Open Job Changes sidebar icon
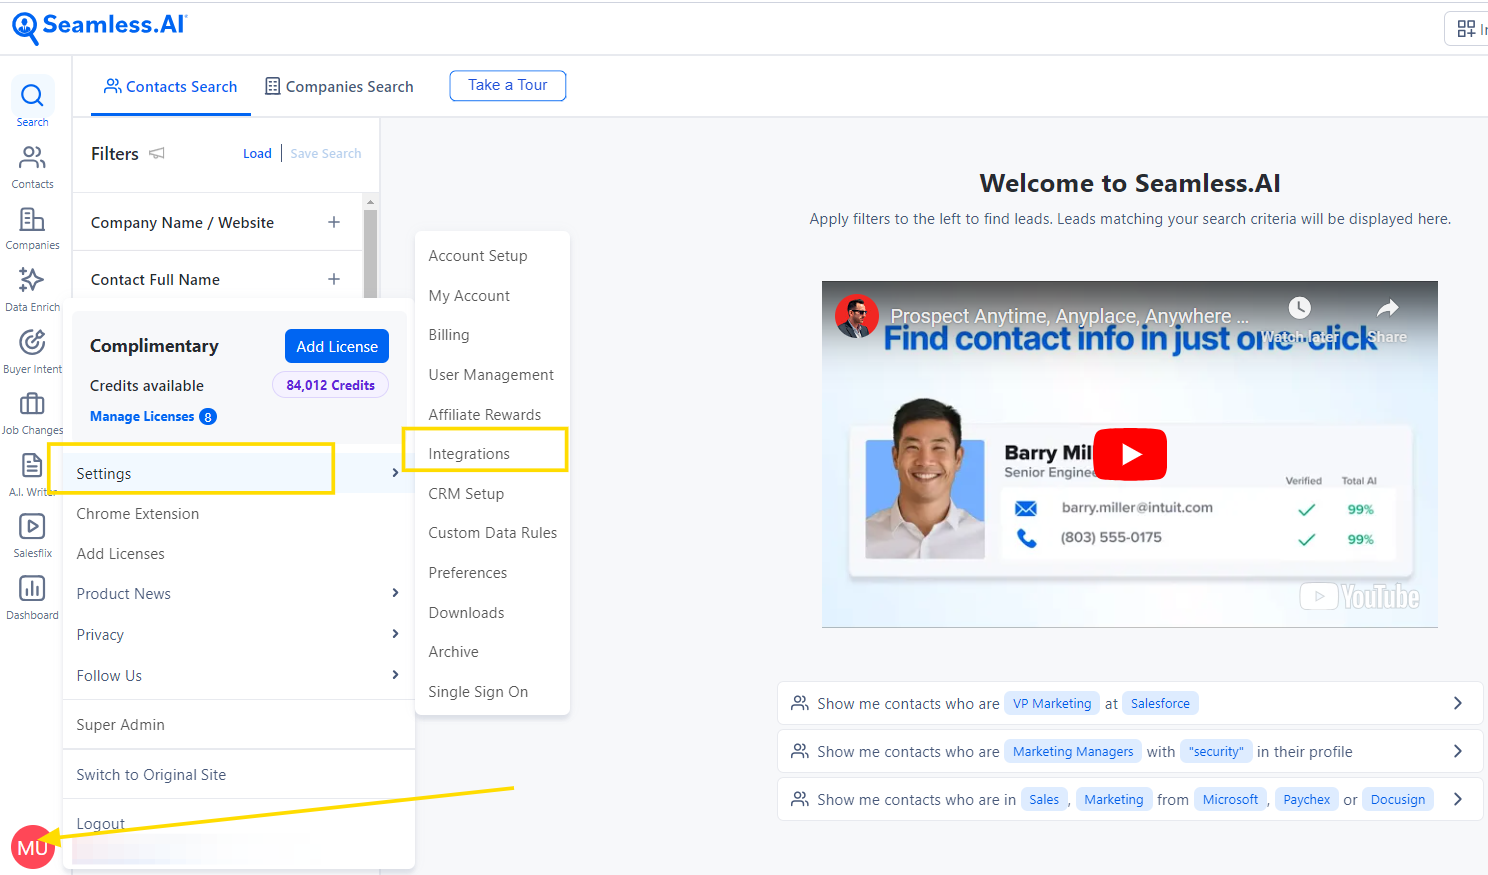Screen dimensions: 1488x875 [x=32, y=413]
